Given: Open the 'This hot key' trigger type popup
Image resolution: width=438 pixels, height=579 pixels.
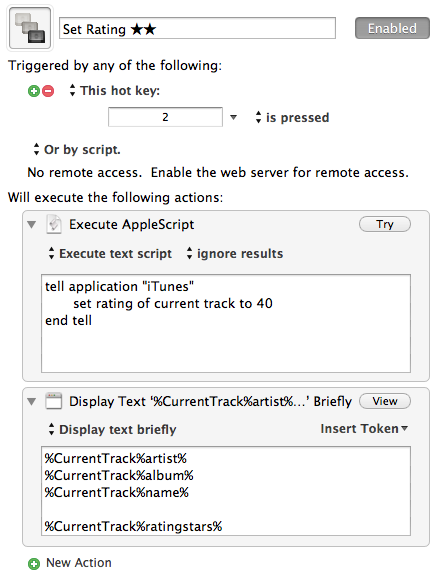Looking at the screenshot, I should tap(115, 91).
